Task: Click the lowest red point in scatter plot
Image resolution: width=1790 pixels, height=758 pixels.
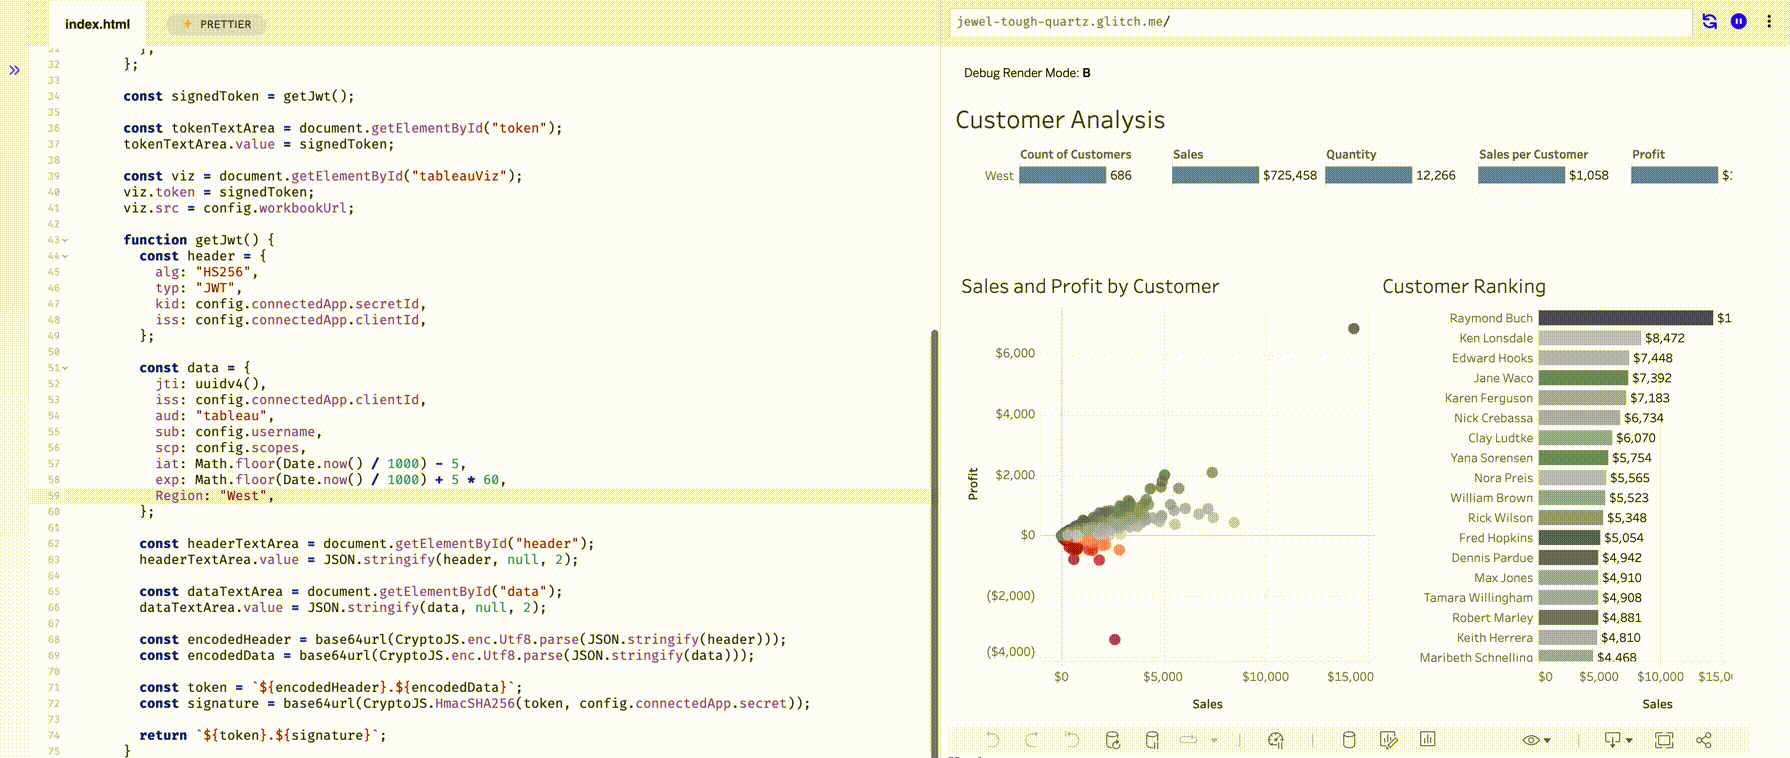Action: 1114,639
